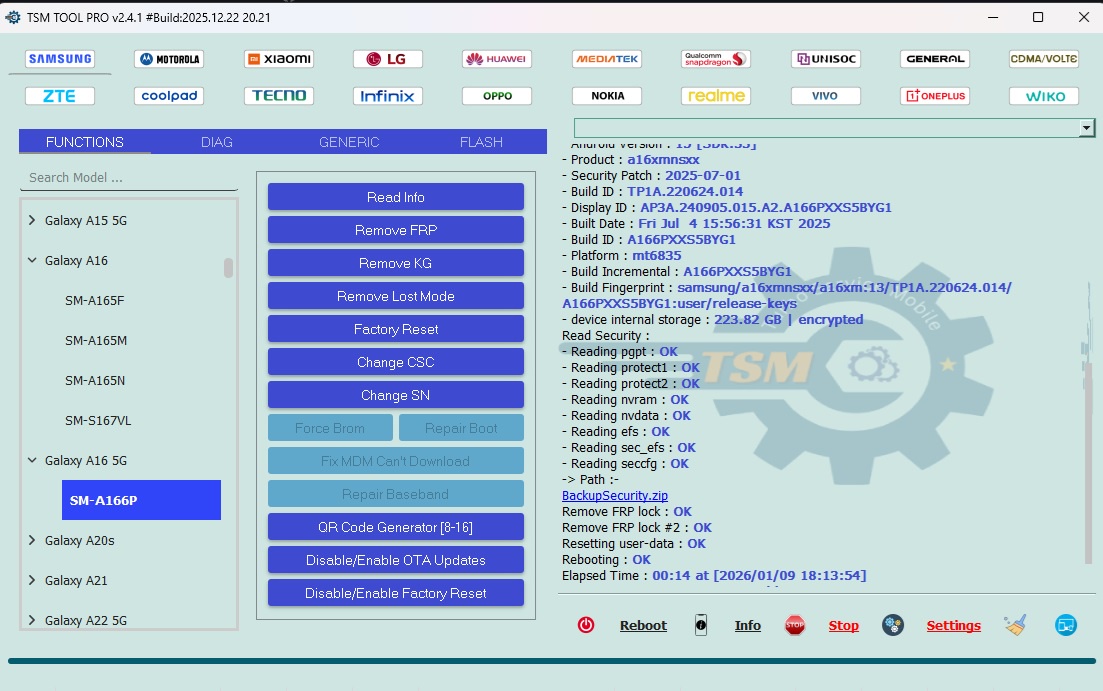Expand the Galaxy A15 5G tree node

click(32, 221)
